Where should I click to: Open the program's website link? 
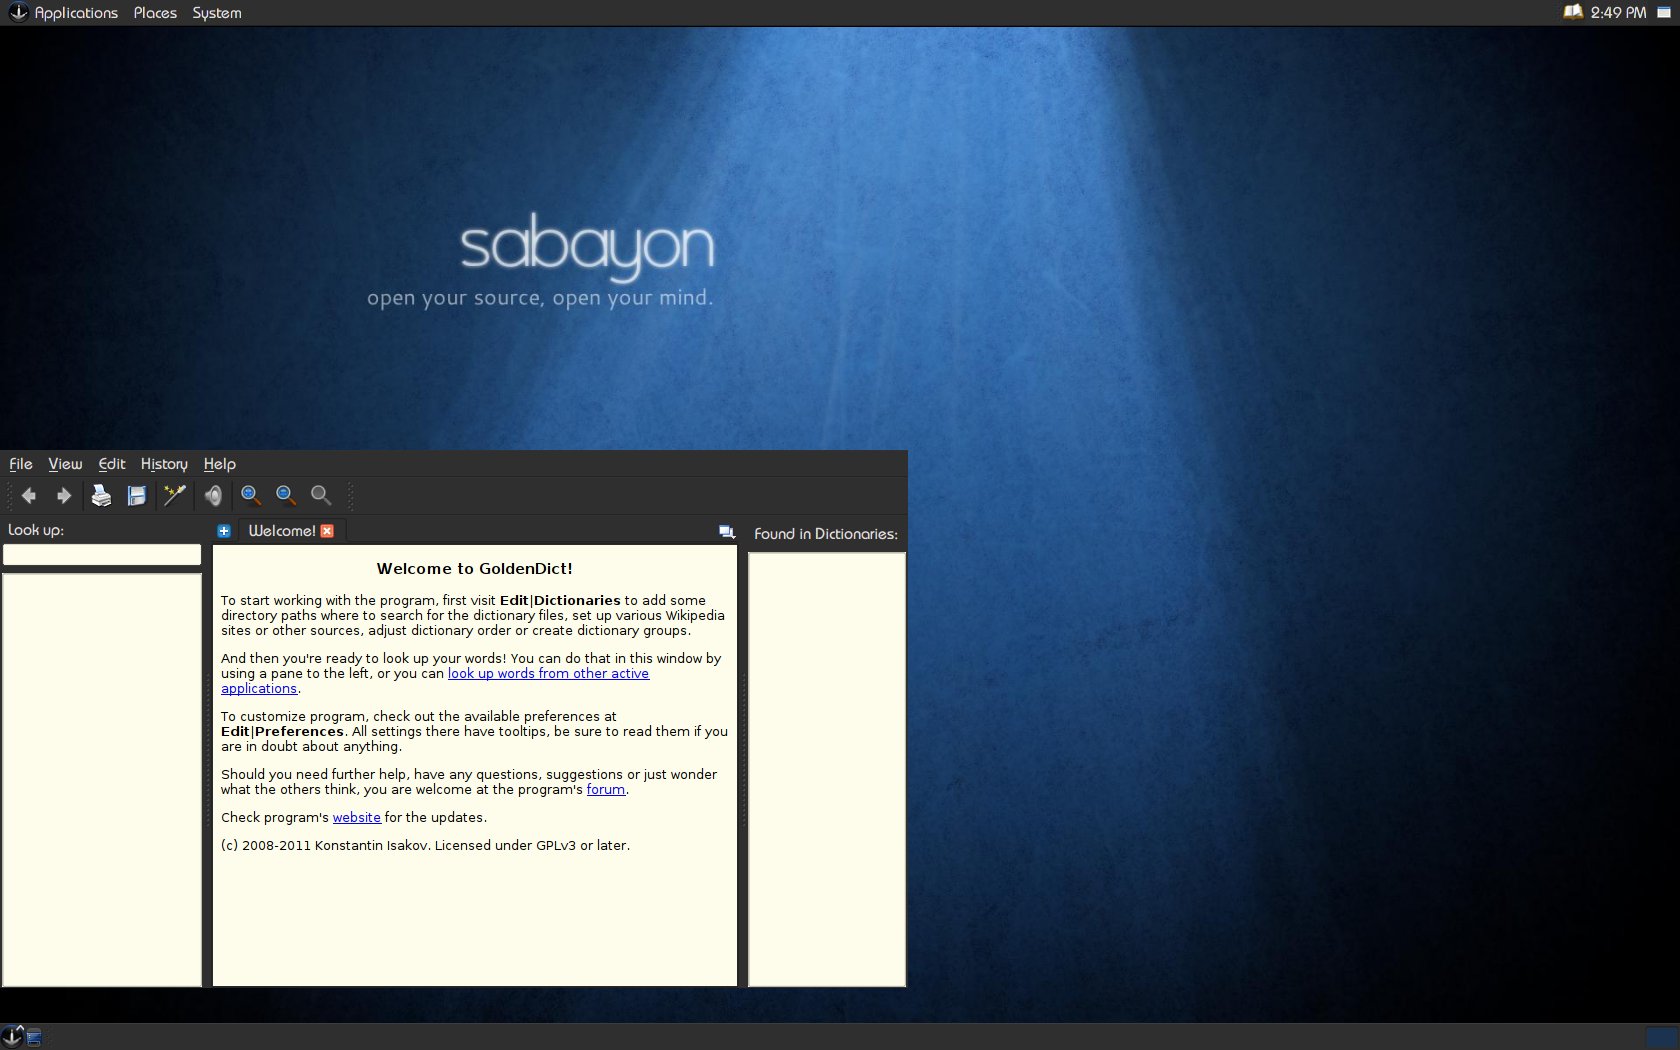coord(356,818)
